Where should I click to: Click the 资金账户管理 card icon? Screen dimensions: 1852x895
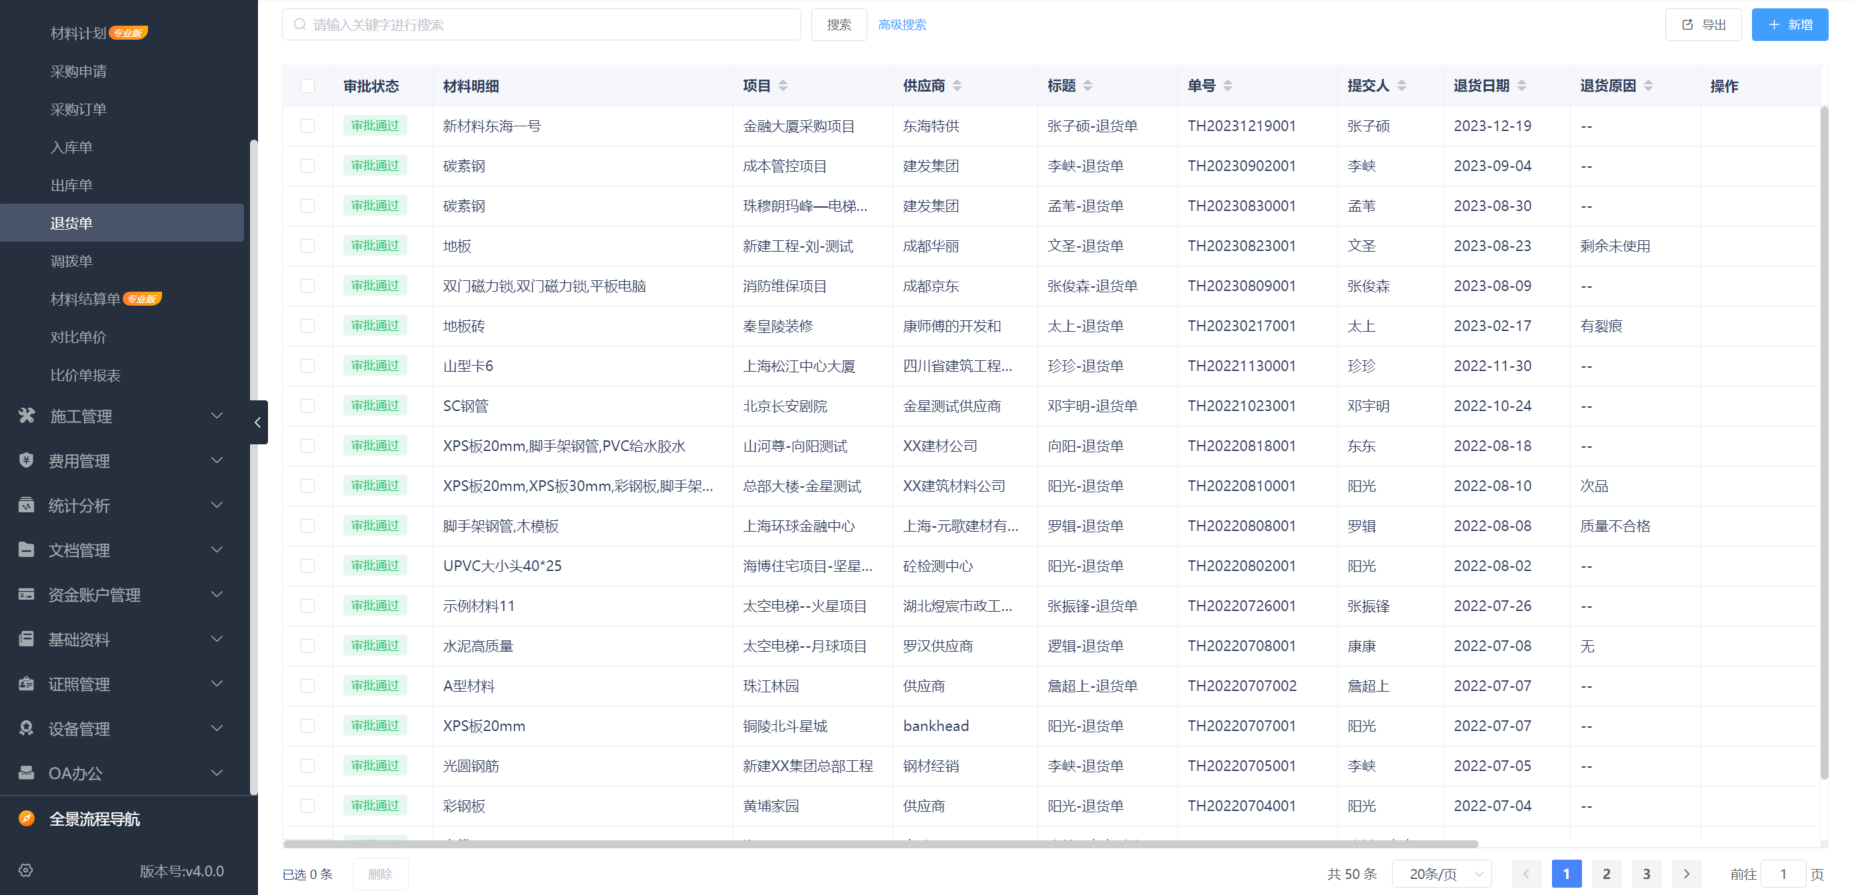(27, 594)
